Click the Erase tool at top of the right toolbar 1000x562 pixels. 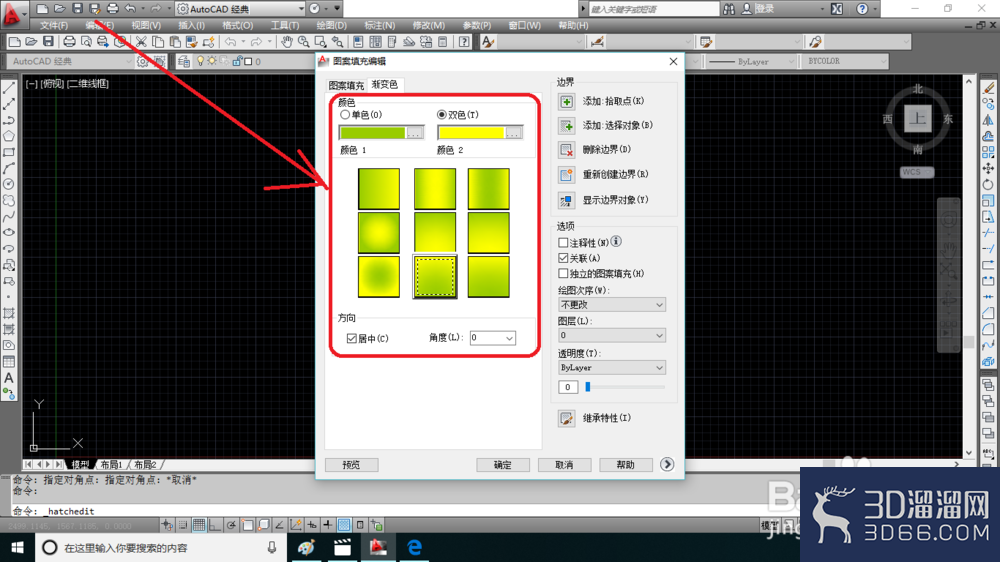pos(988,89)
